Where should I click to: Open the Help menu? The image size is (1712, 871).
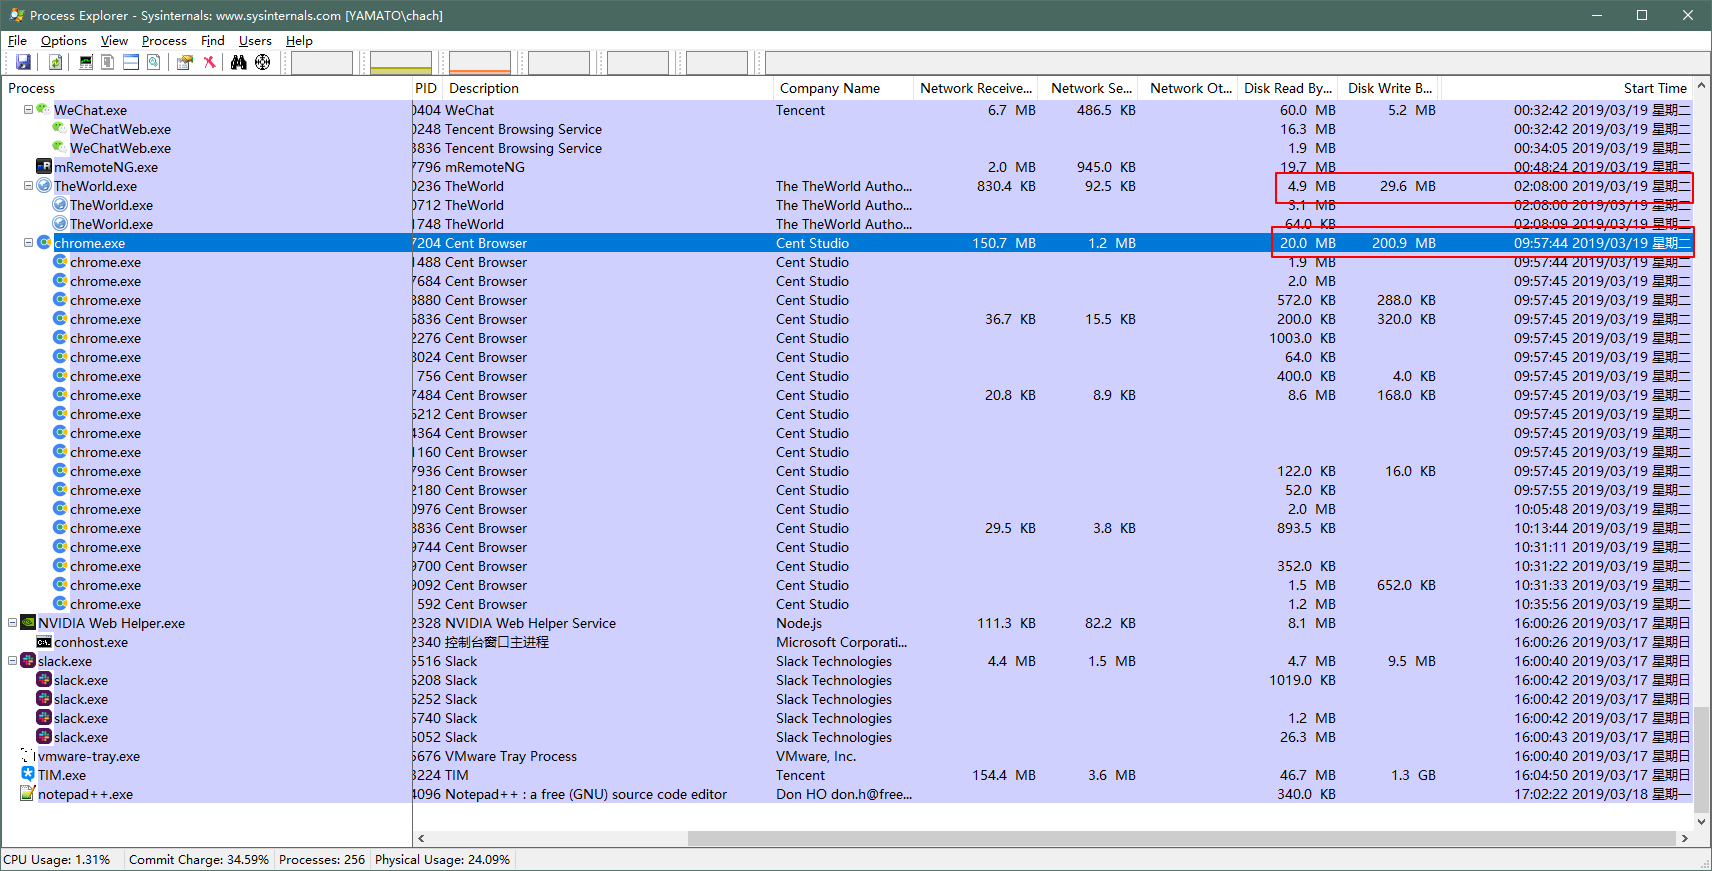299,41
